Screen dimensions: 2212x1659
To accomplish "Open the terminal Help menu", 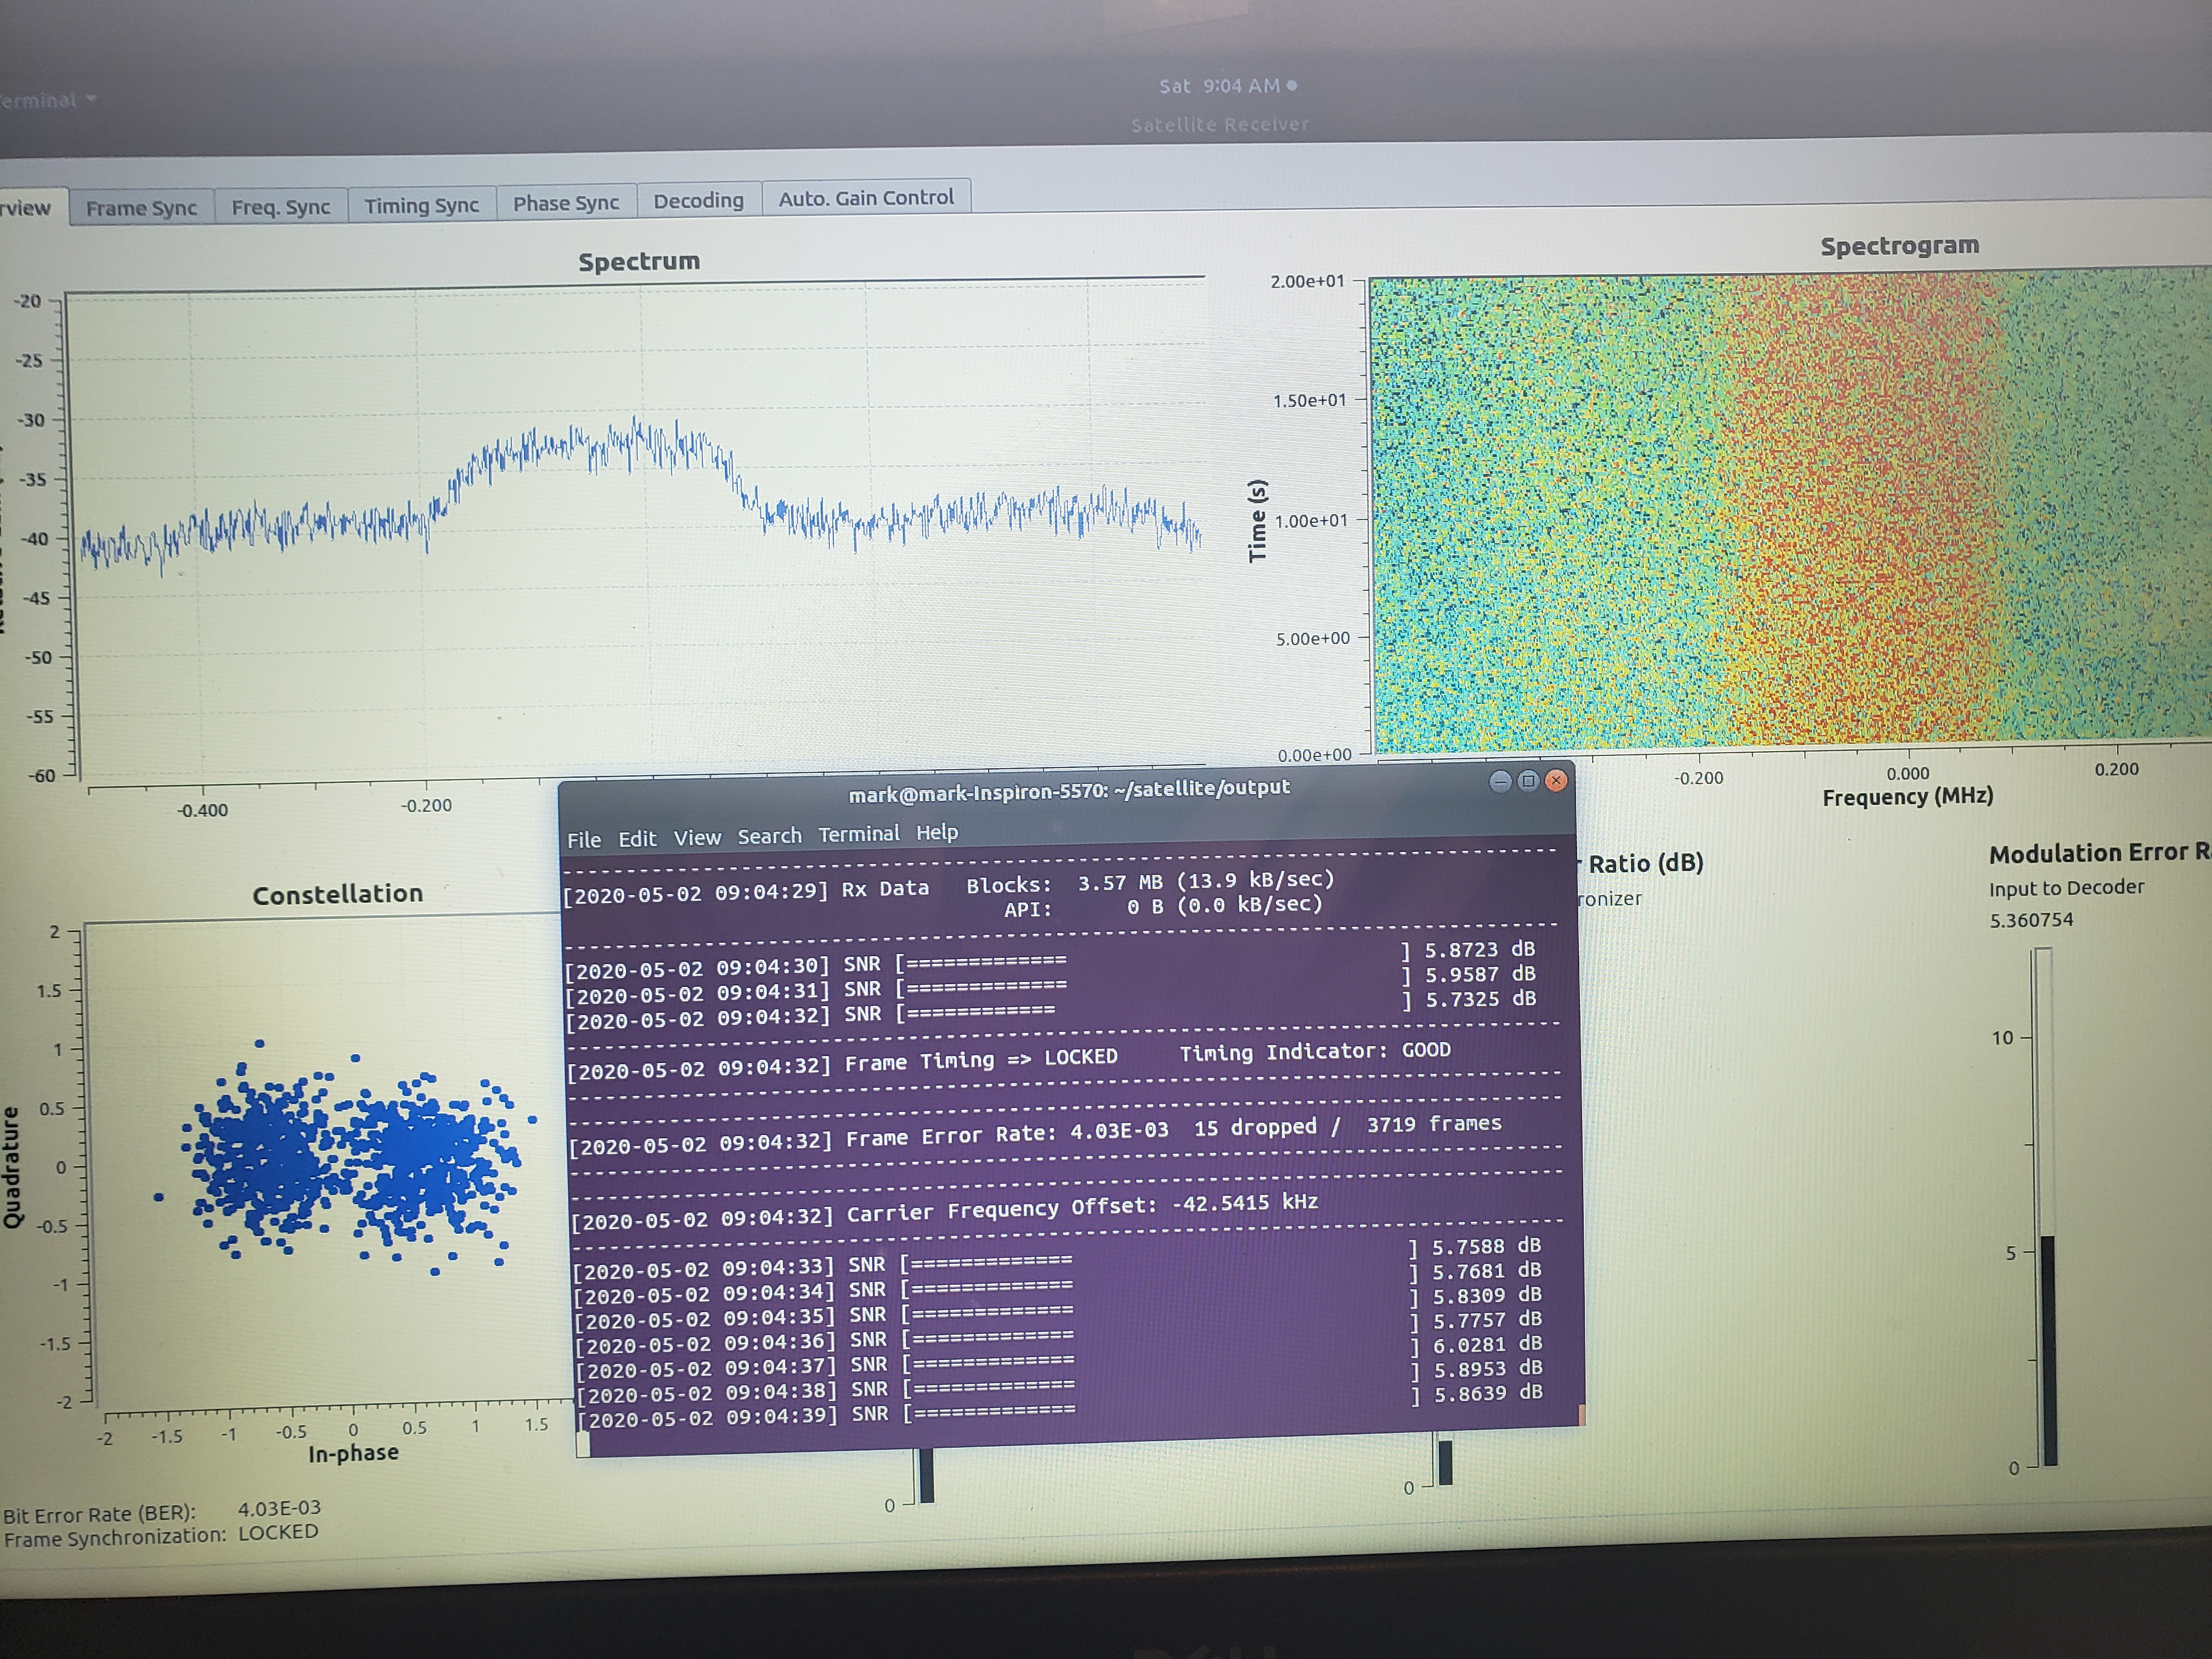I will [937, 832].
